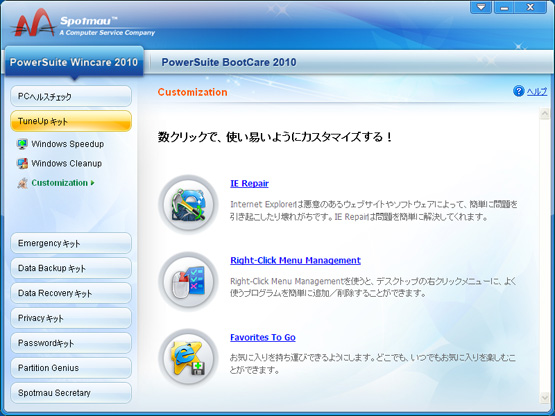Click the blue help question mark icon
This screenshot has width=555, height=416.
coord(519,91)
